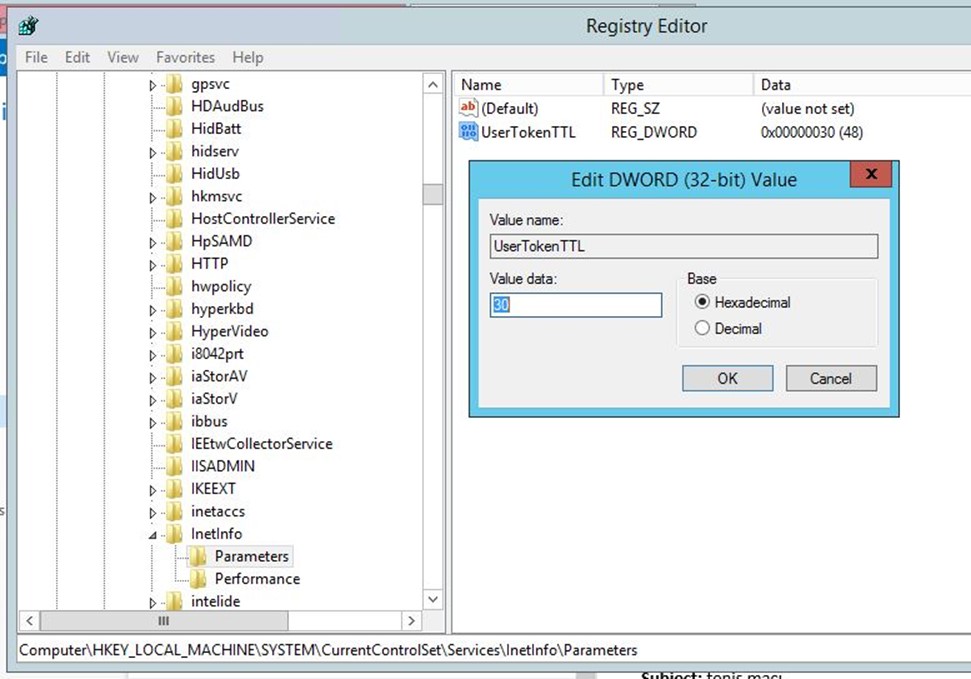Open the Favorites menu
971x679 pixels.
tap(185, 57)
